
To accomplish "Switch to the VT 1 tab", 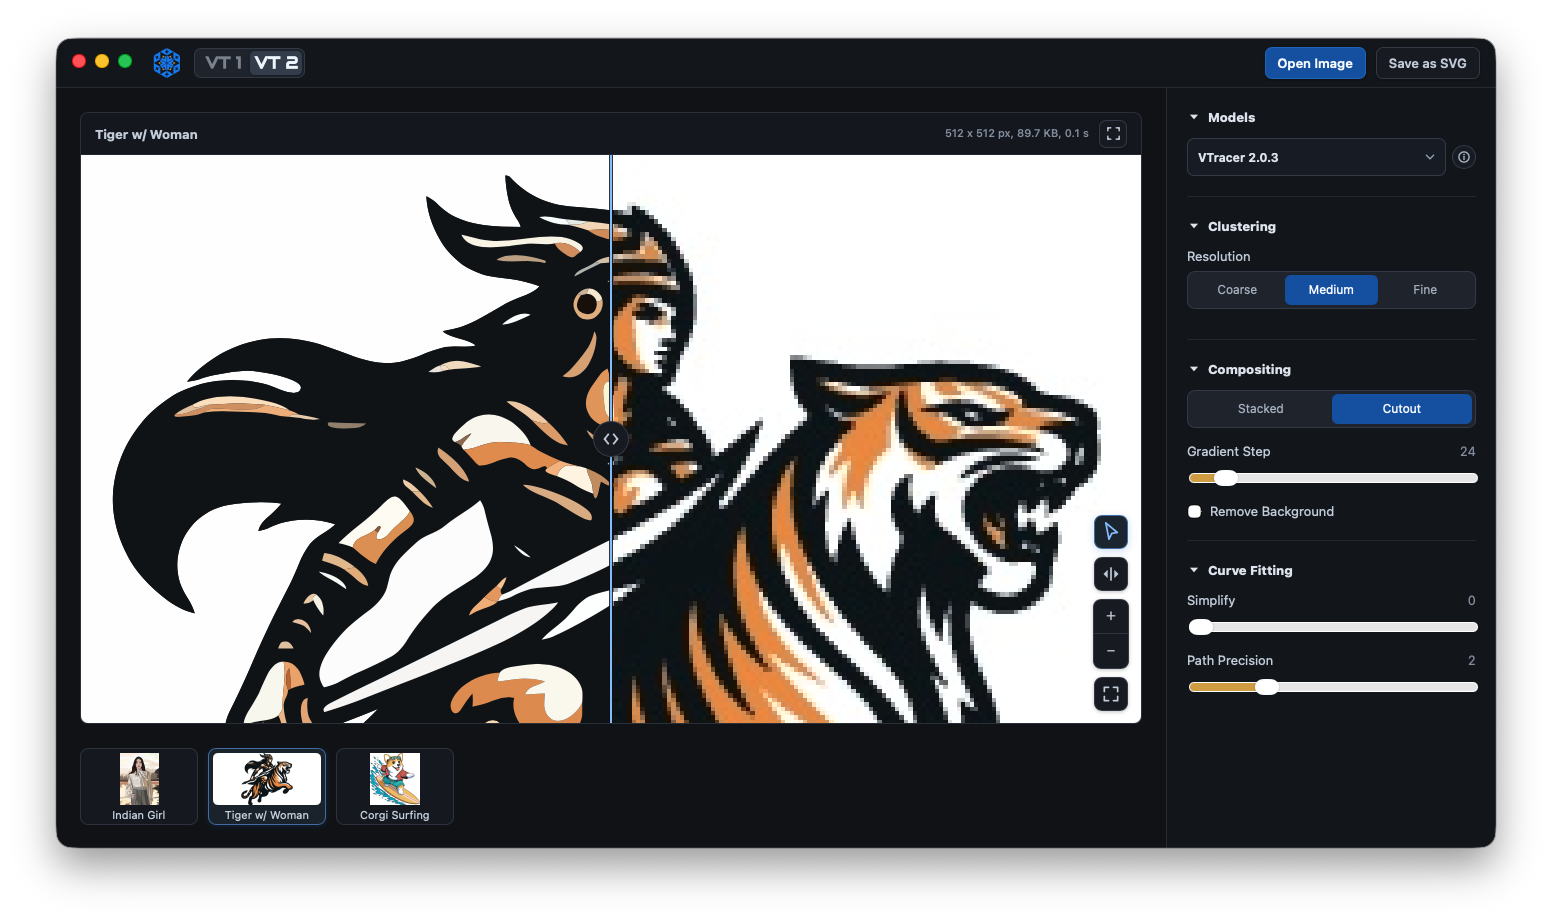I will click(223, 63).
